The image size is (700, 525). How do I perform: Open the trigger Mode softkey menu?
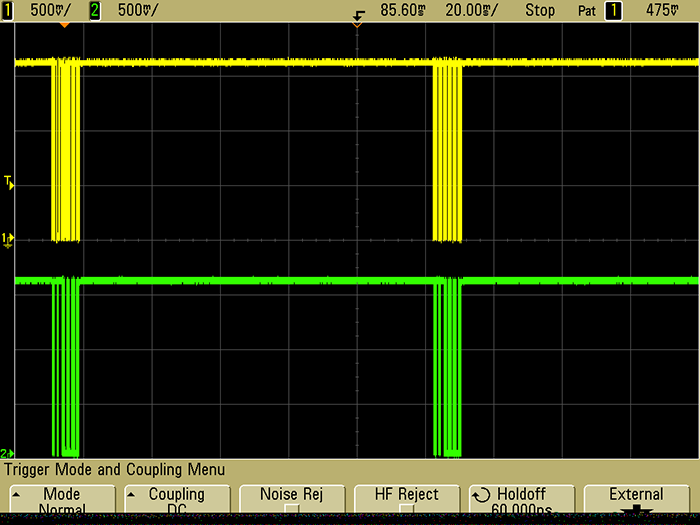coord(61,500)
